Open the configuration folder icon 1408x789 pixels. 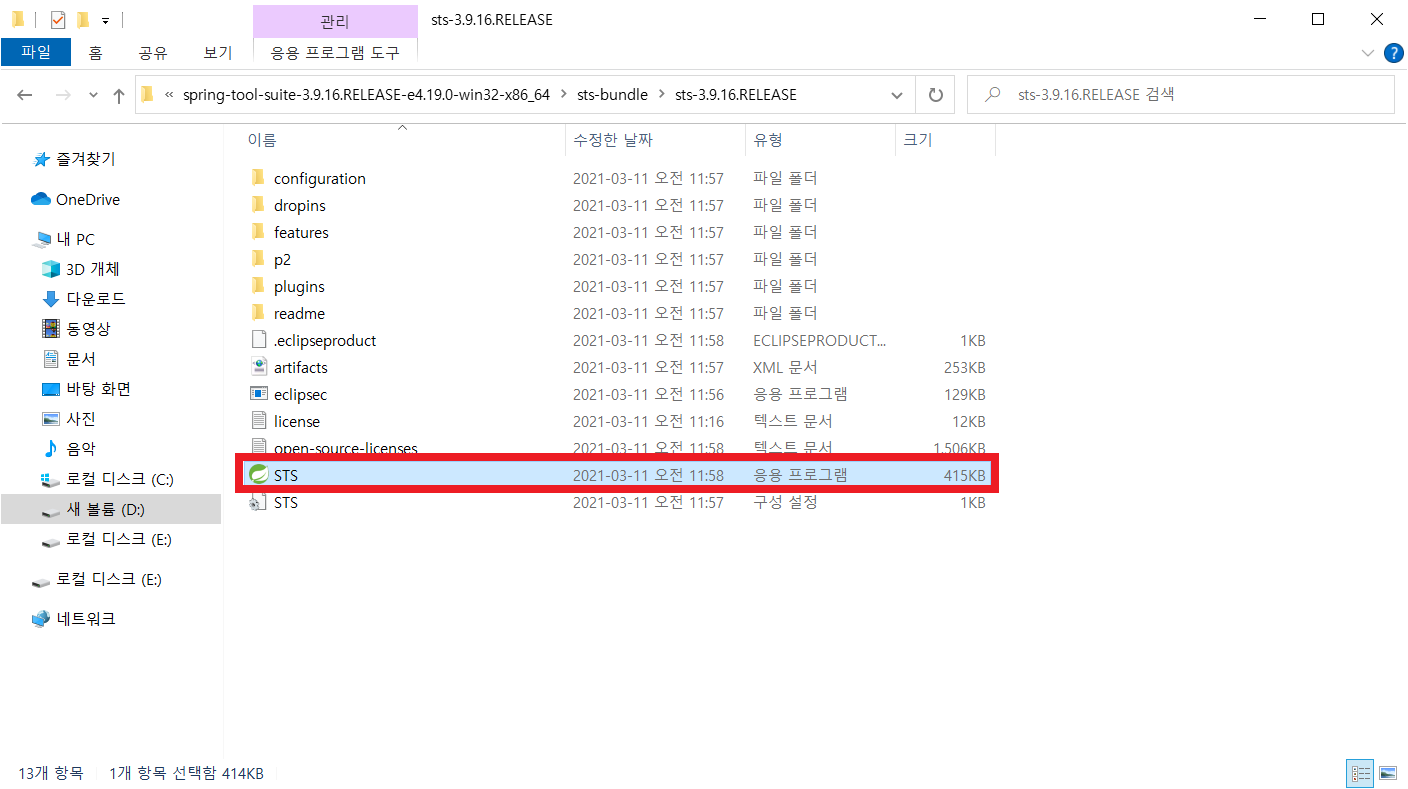[x=258, y=178]
